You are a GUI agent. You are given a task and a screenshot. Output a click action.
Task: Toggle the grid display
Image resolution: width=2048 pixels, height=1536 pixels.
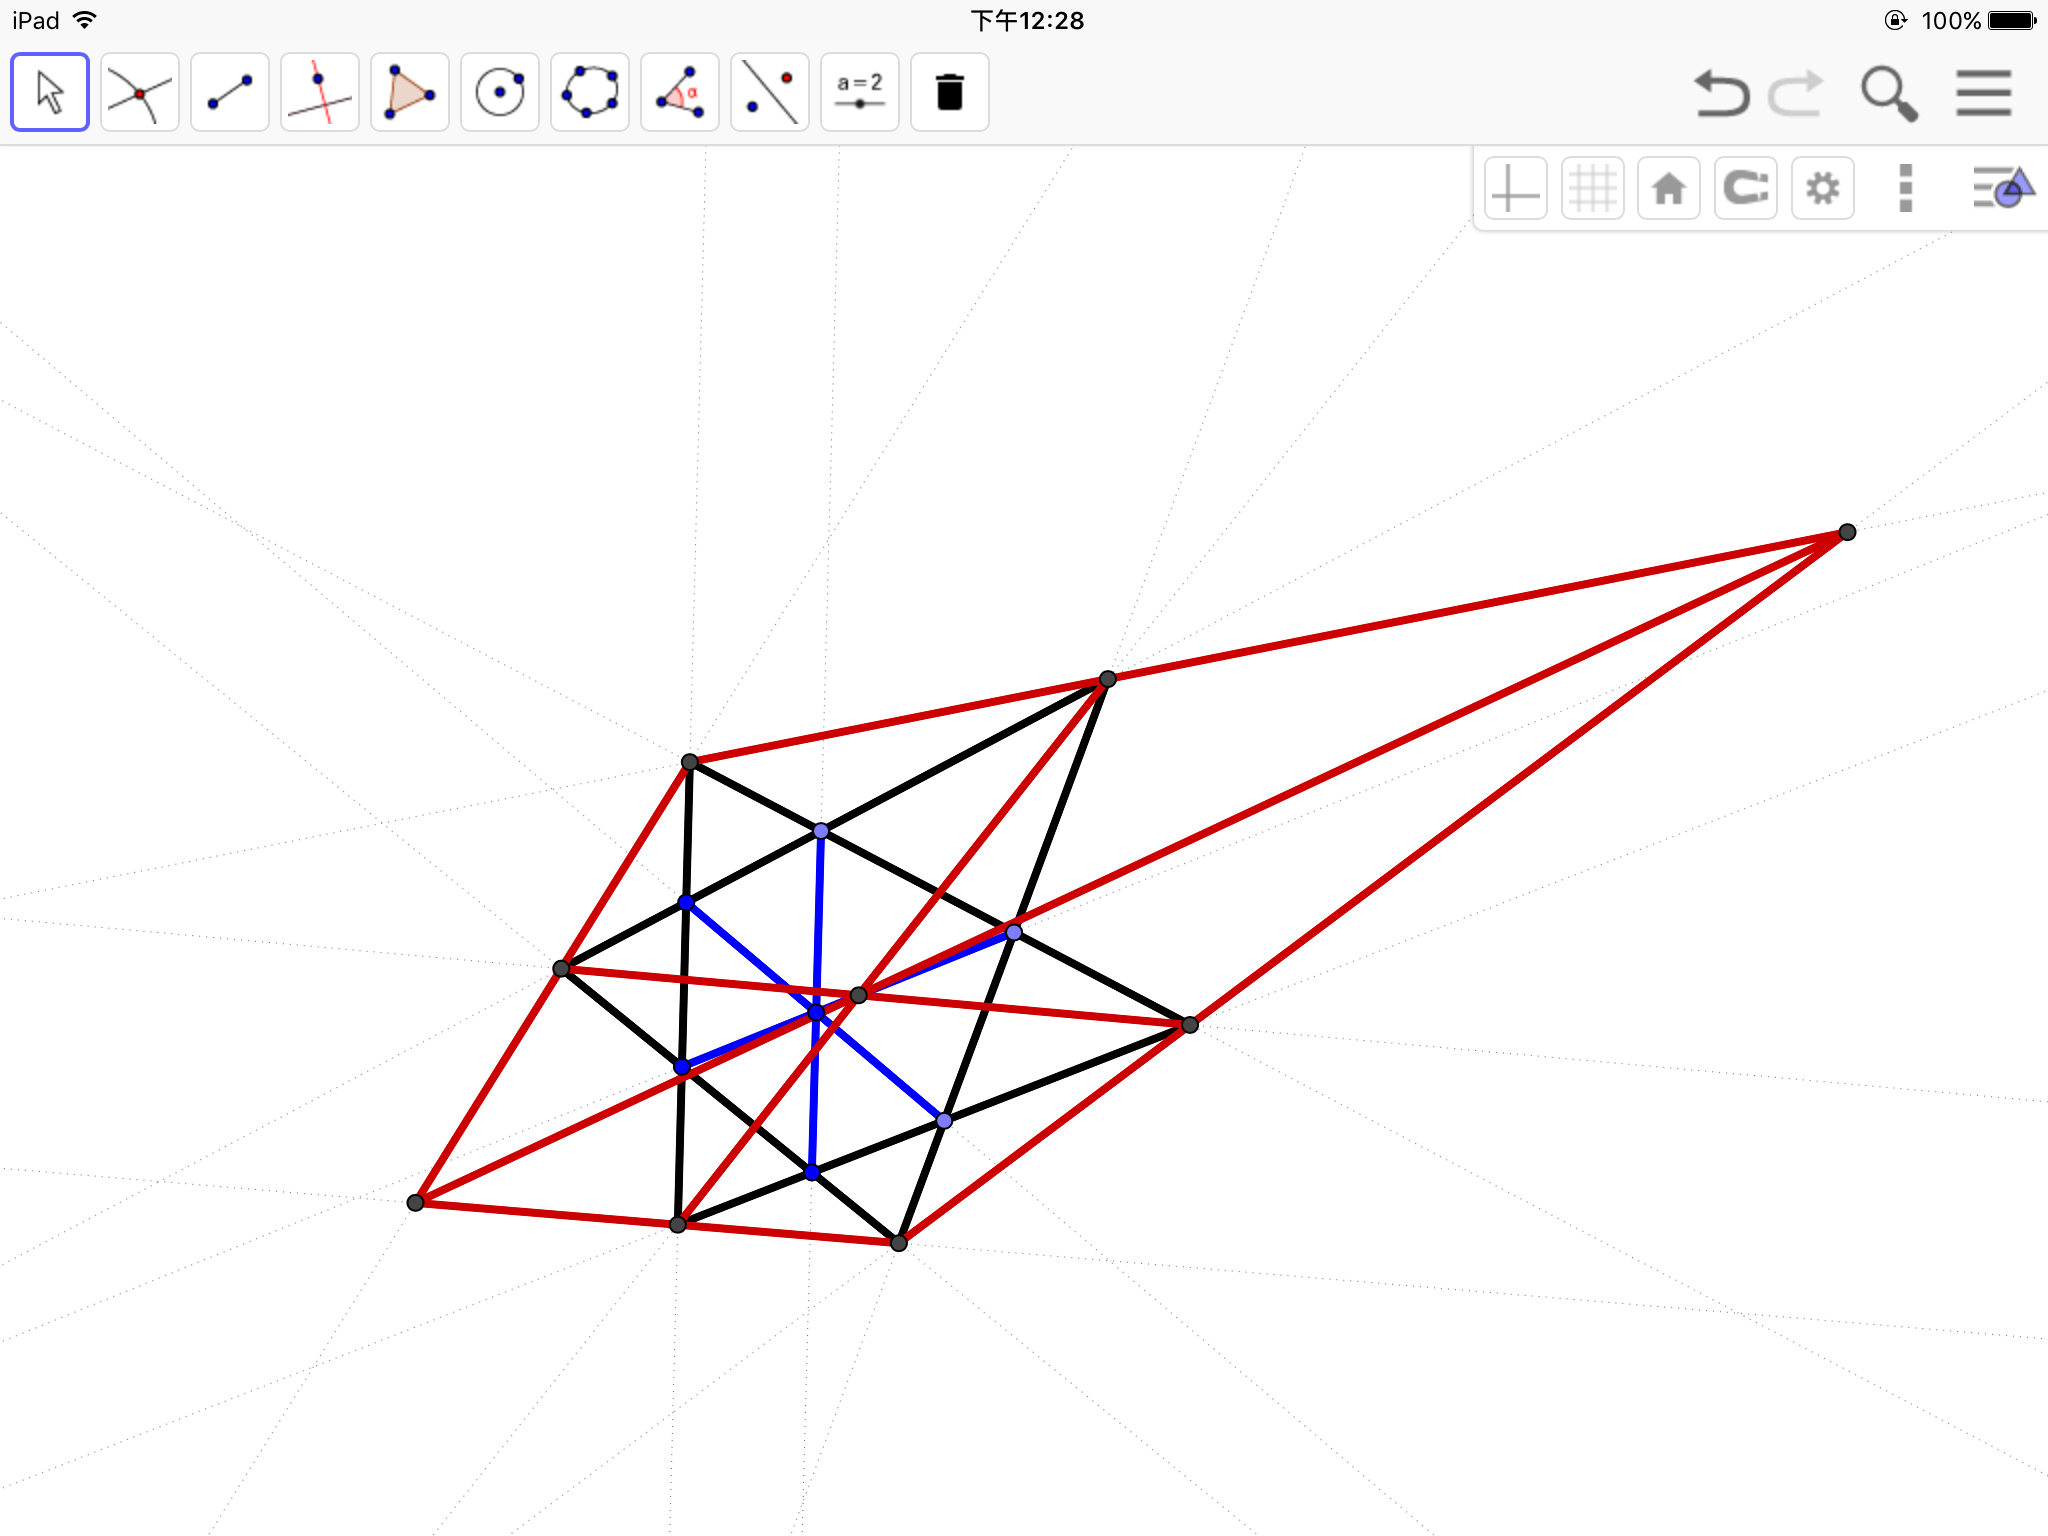(1593, 188)
